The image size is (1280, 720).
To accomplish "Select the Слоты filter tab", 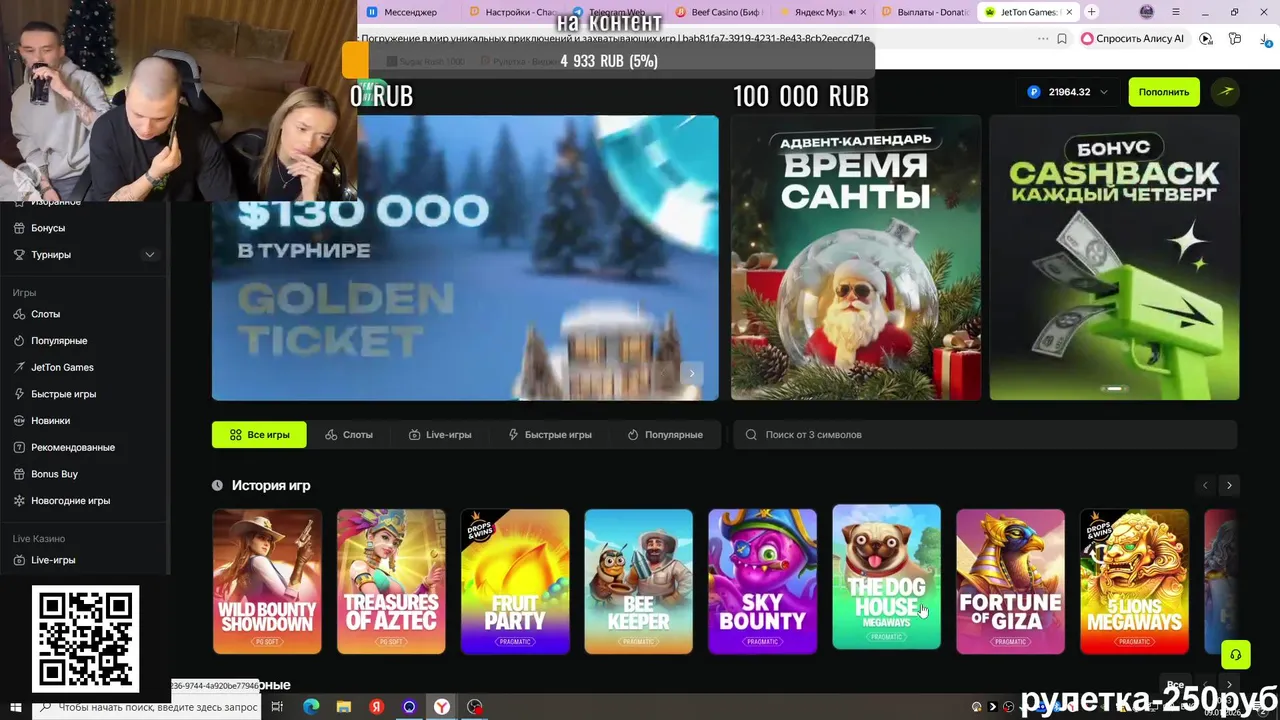I will (349, 435).
